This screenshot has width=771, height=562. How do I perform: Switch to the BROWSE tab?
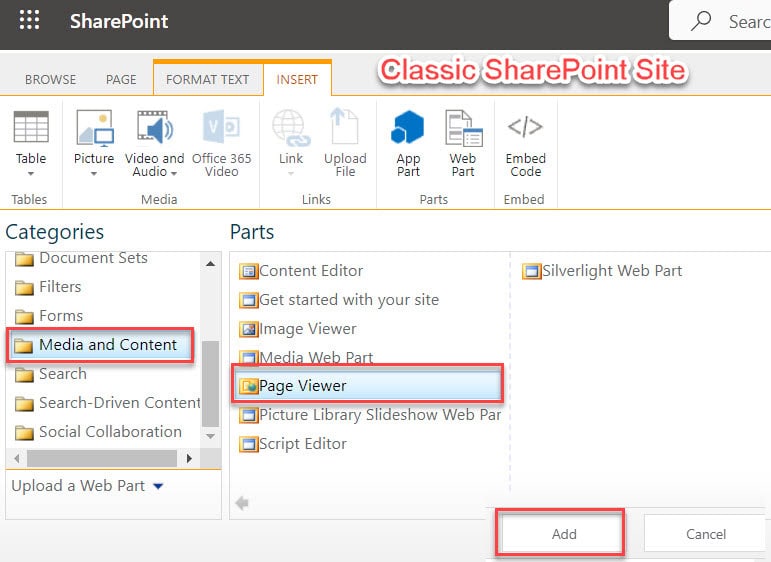[50, 80]
